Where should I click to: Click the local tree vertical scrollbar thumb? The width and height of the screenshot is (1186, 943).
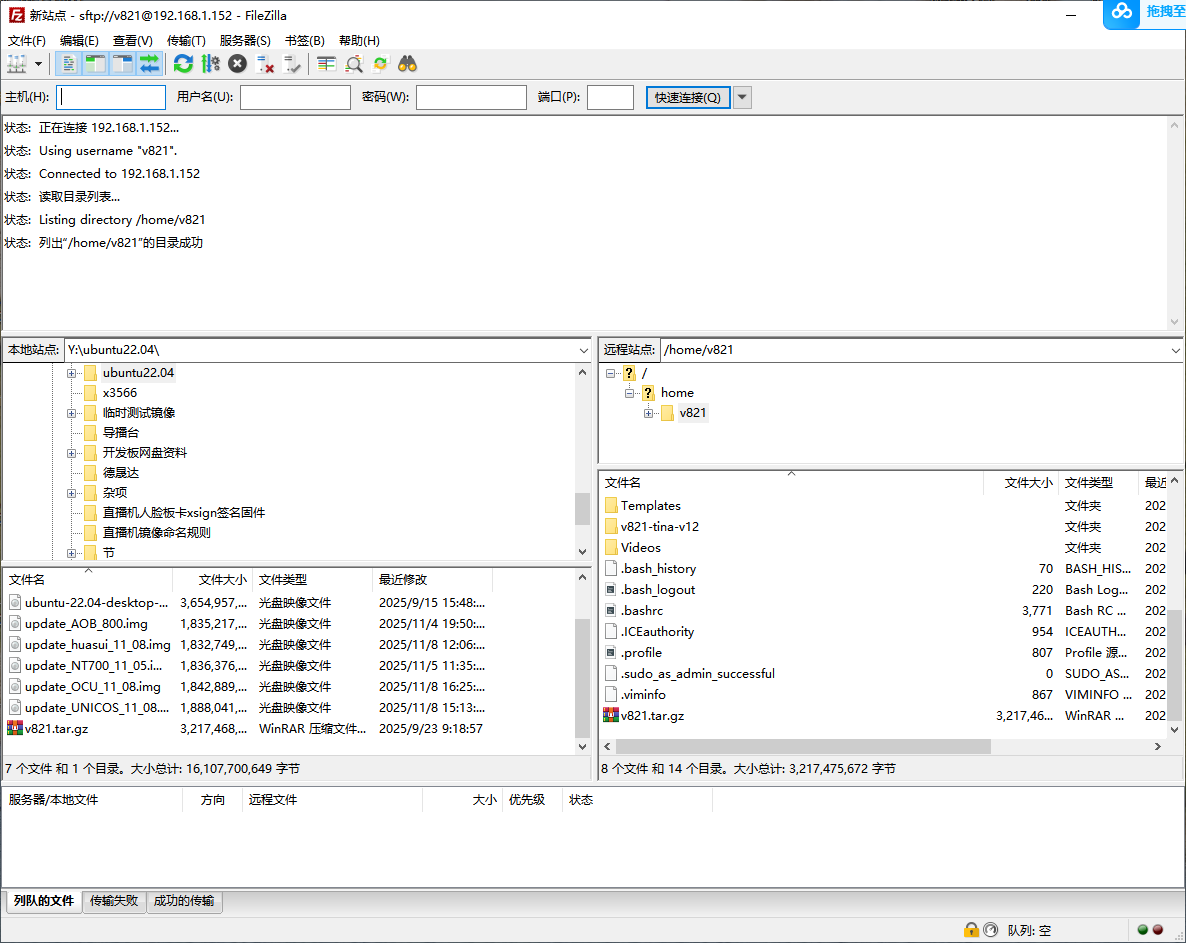pos(582,509)
